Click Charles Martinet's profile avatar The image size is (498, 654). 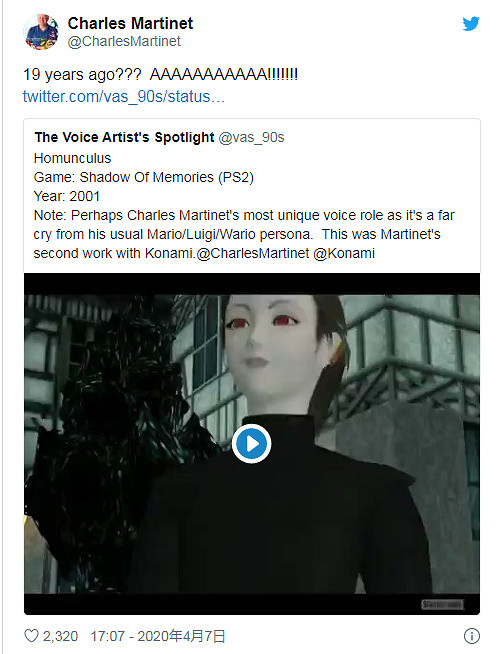(41, 32)
